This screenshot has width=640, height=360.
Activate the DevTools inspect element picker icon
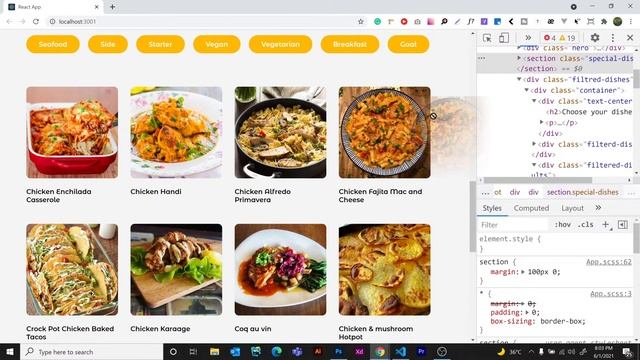487,38
